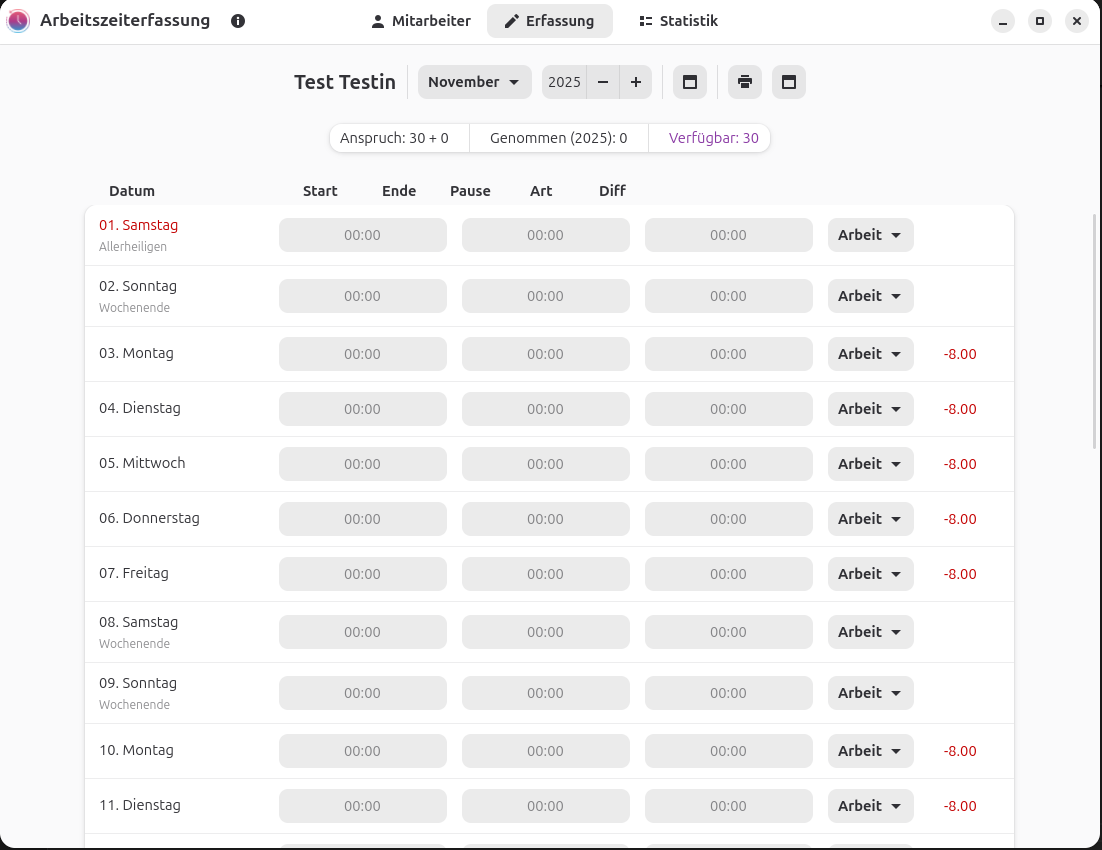Image resolution: width=1102 pixels, height=850 pixels.
Task: Expand the Arbeit dropdown for 03. Montag
Action: [x=870, y=354]
